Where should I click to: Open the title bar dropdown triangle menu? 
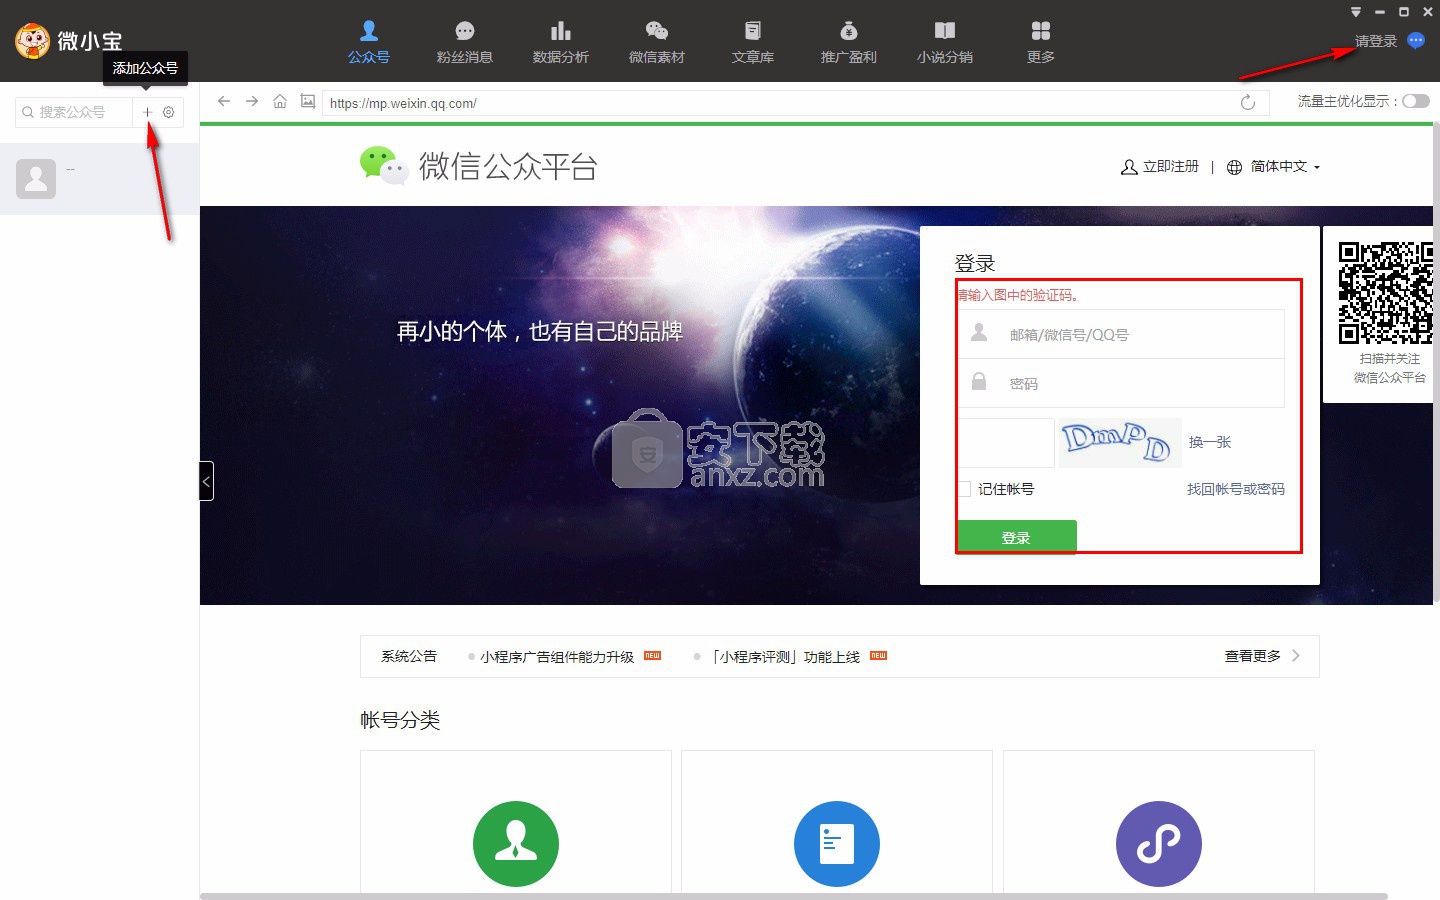[x=1356, y=12]
